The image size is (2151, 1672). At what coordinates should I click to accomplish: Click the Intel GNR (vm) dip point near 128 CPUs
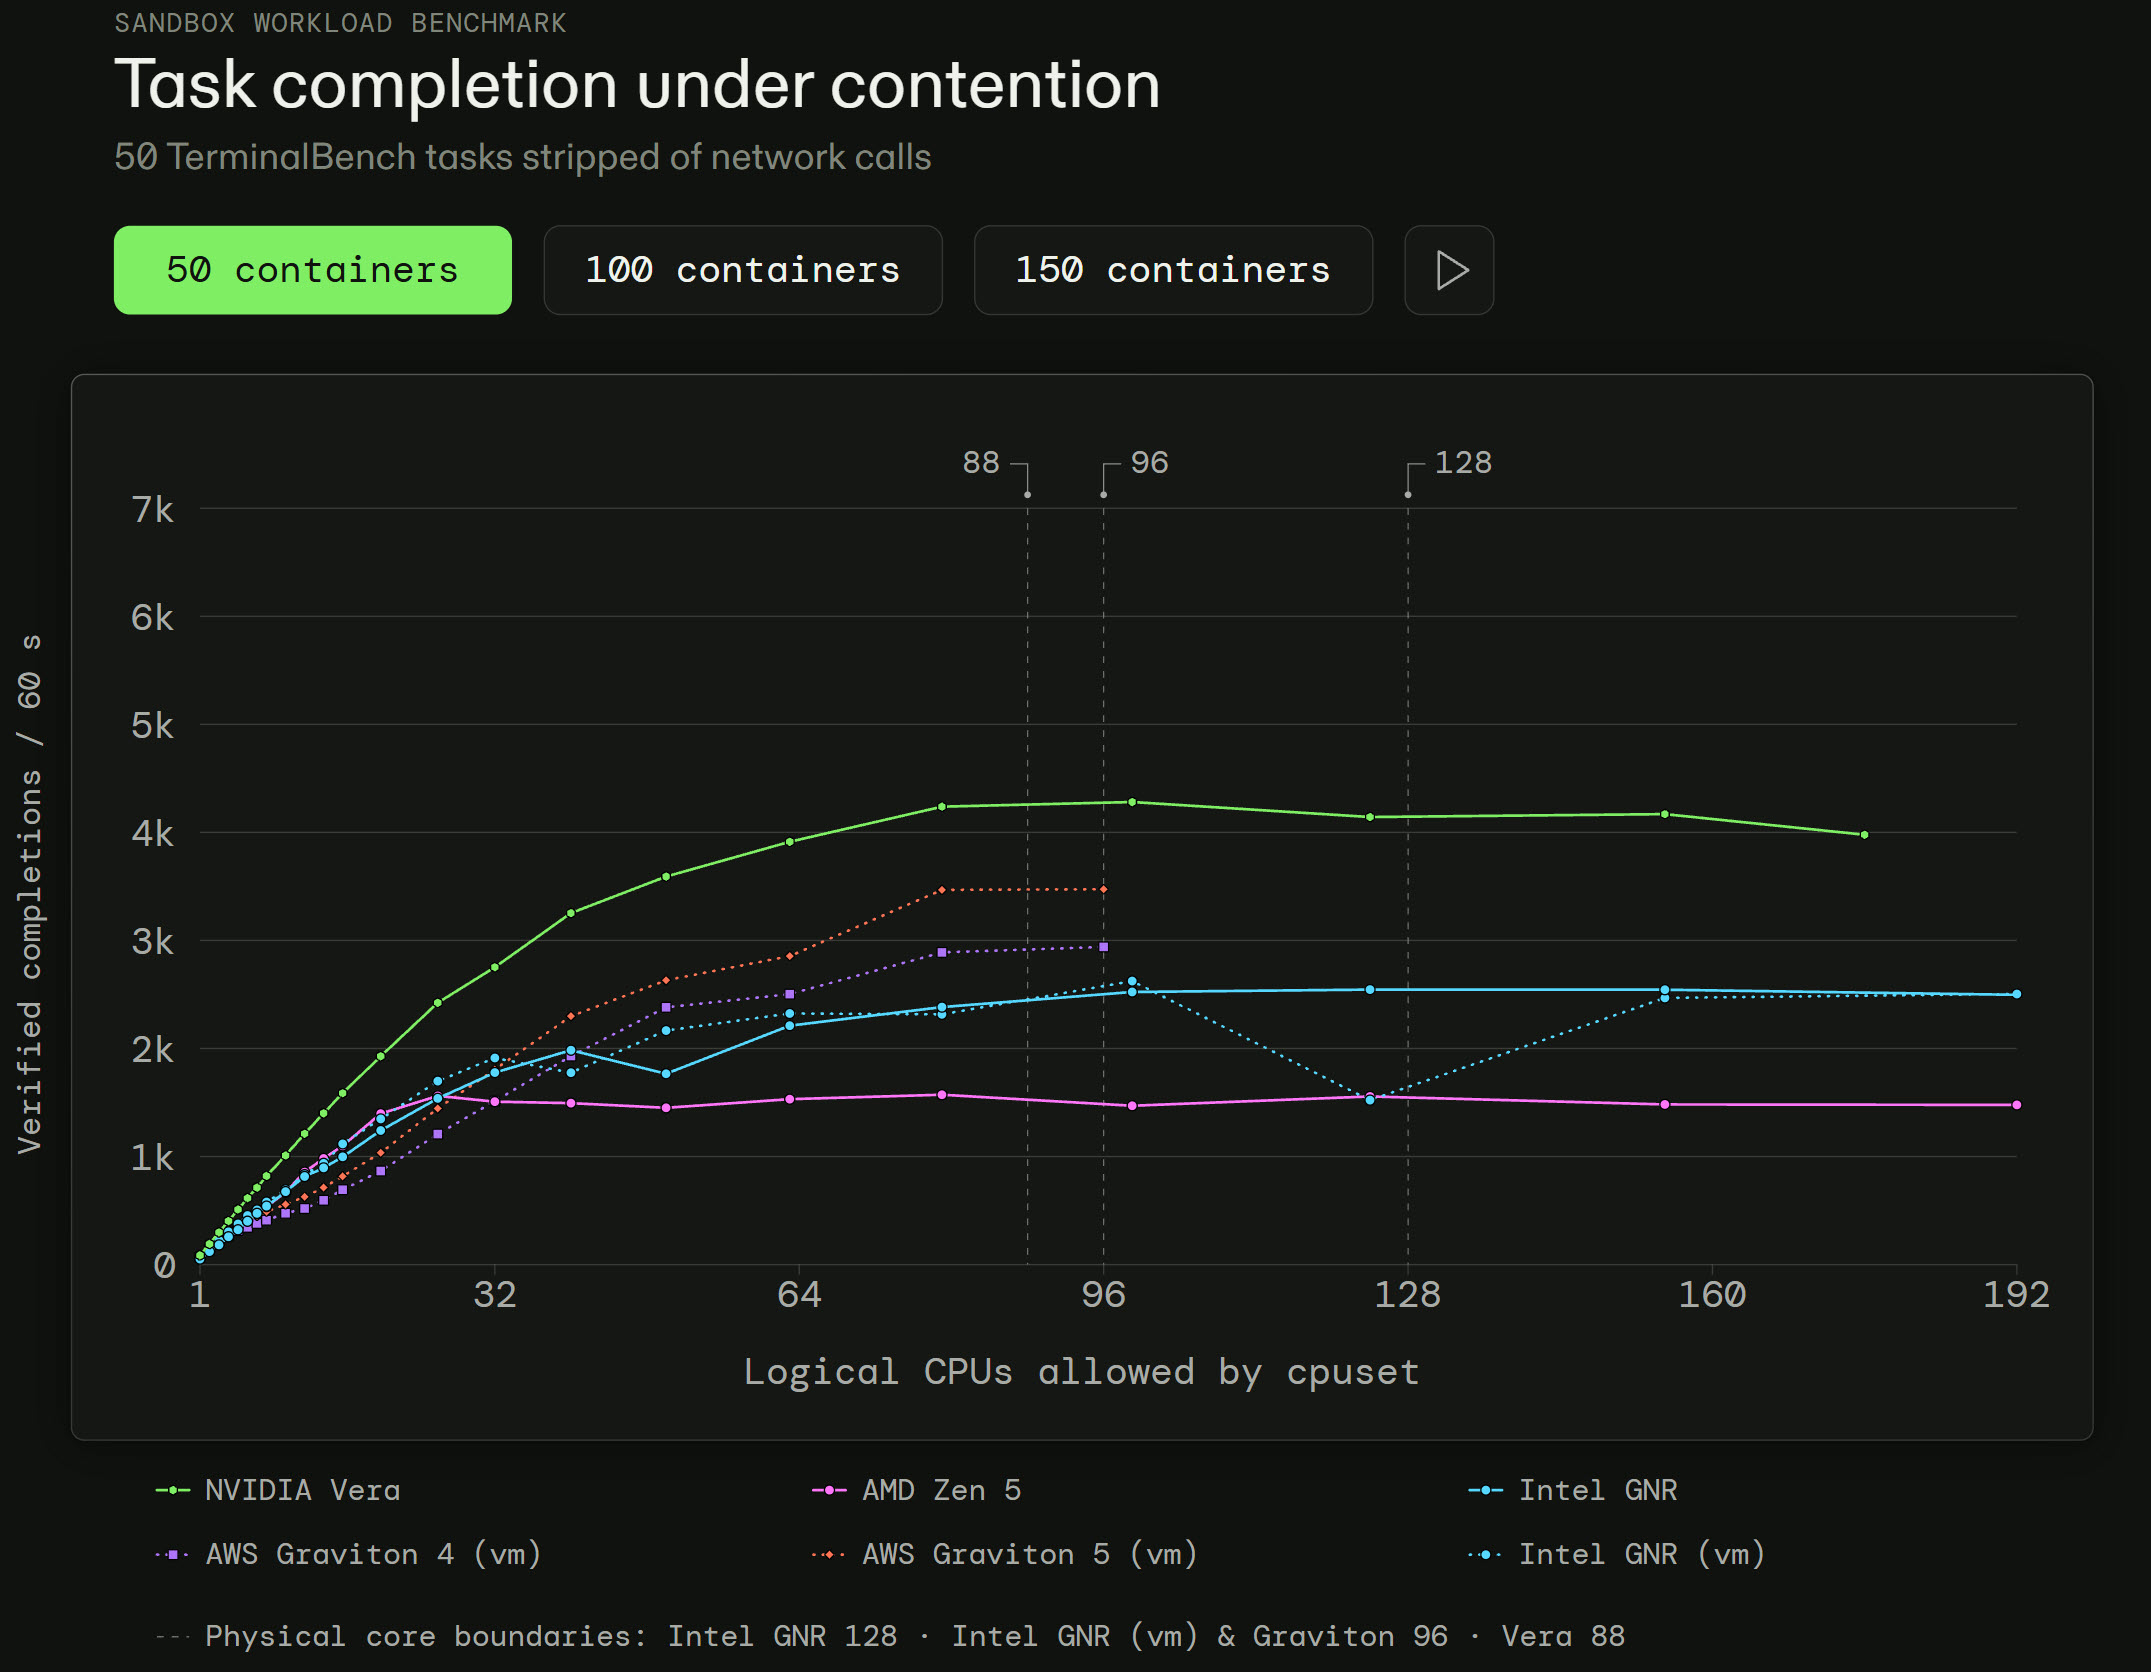[1370, 1100]
